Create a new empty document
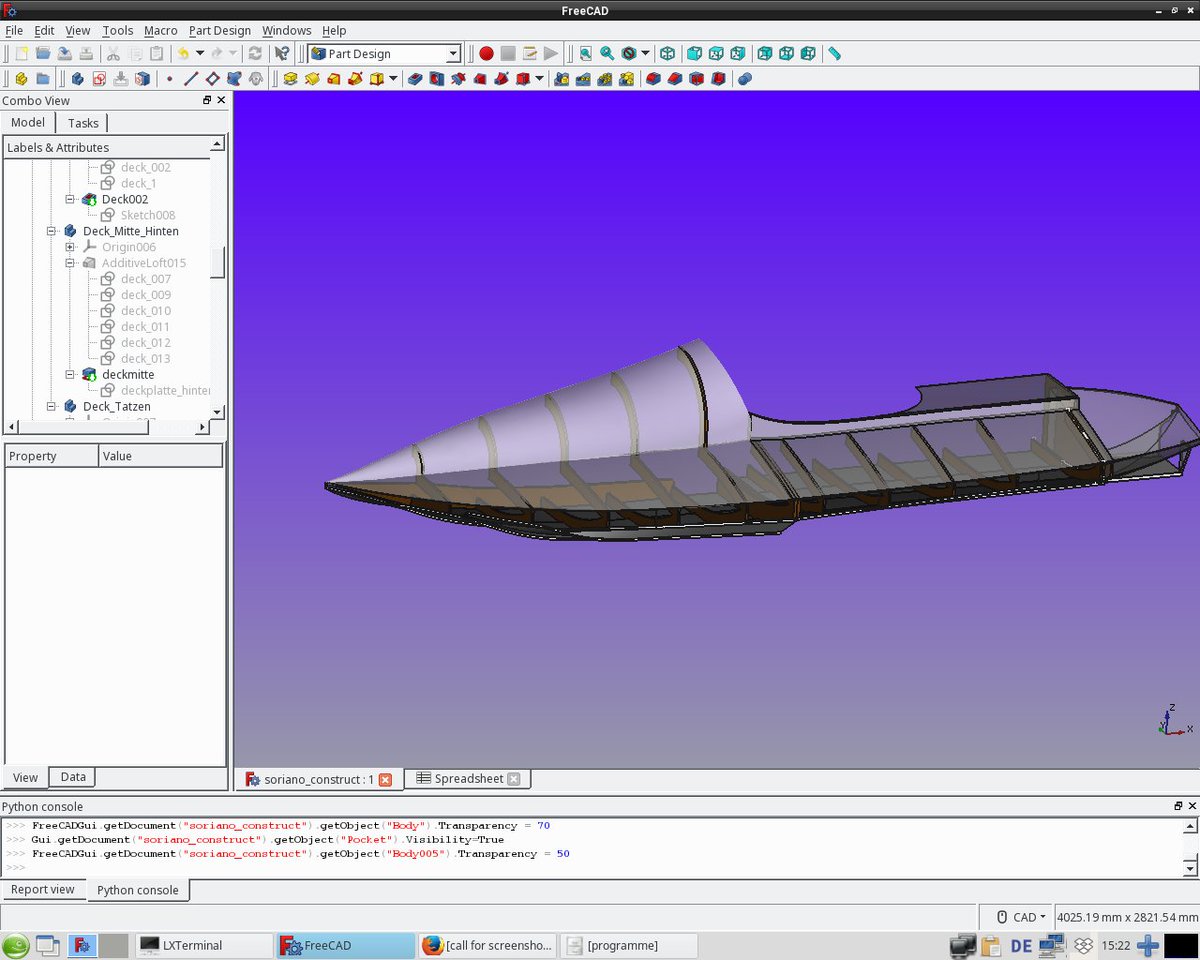The image size is (1200, 960). [x=21, y=53]
